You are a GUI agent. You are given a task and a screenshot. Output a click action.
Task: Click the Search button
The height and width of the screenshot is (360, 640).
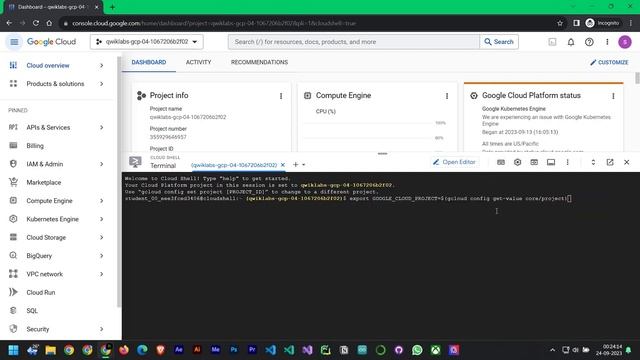pos(499,42)
